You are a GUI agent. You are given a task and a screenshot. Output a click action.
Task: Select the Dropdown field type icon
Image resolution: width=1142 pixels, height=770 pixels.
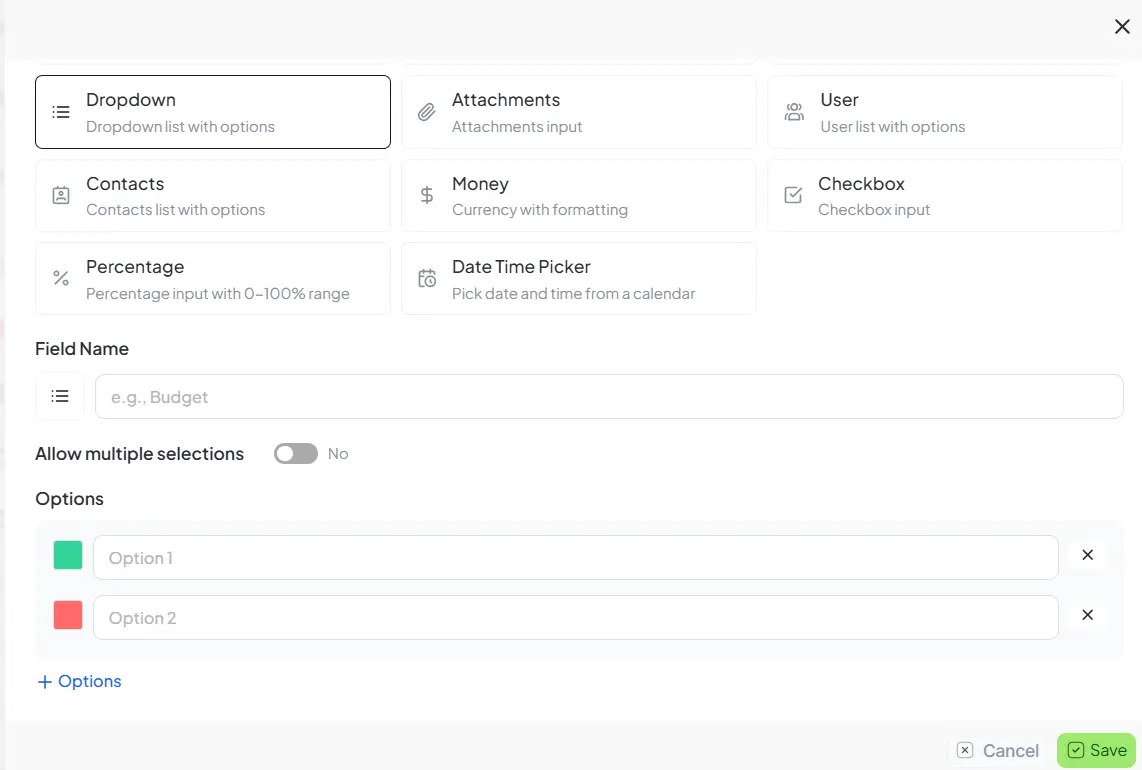pyautogui.click(x=60, y=111)
